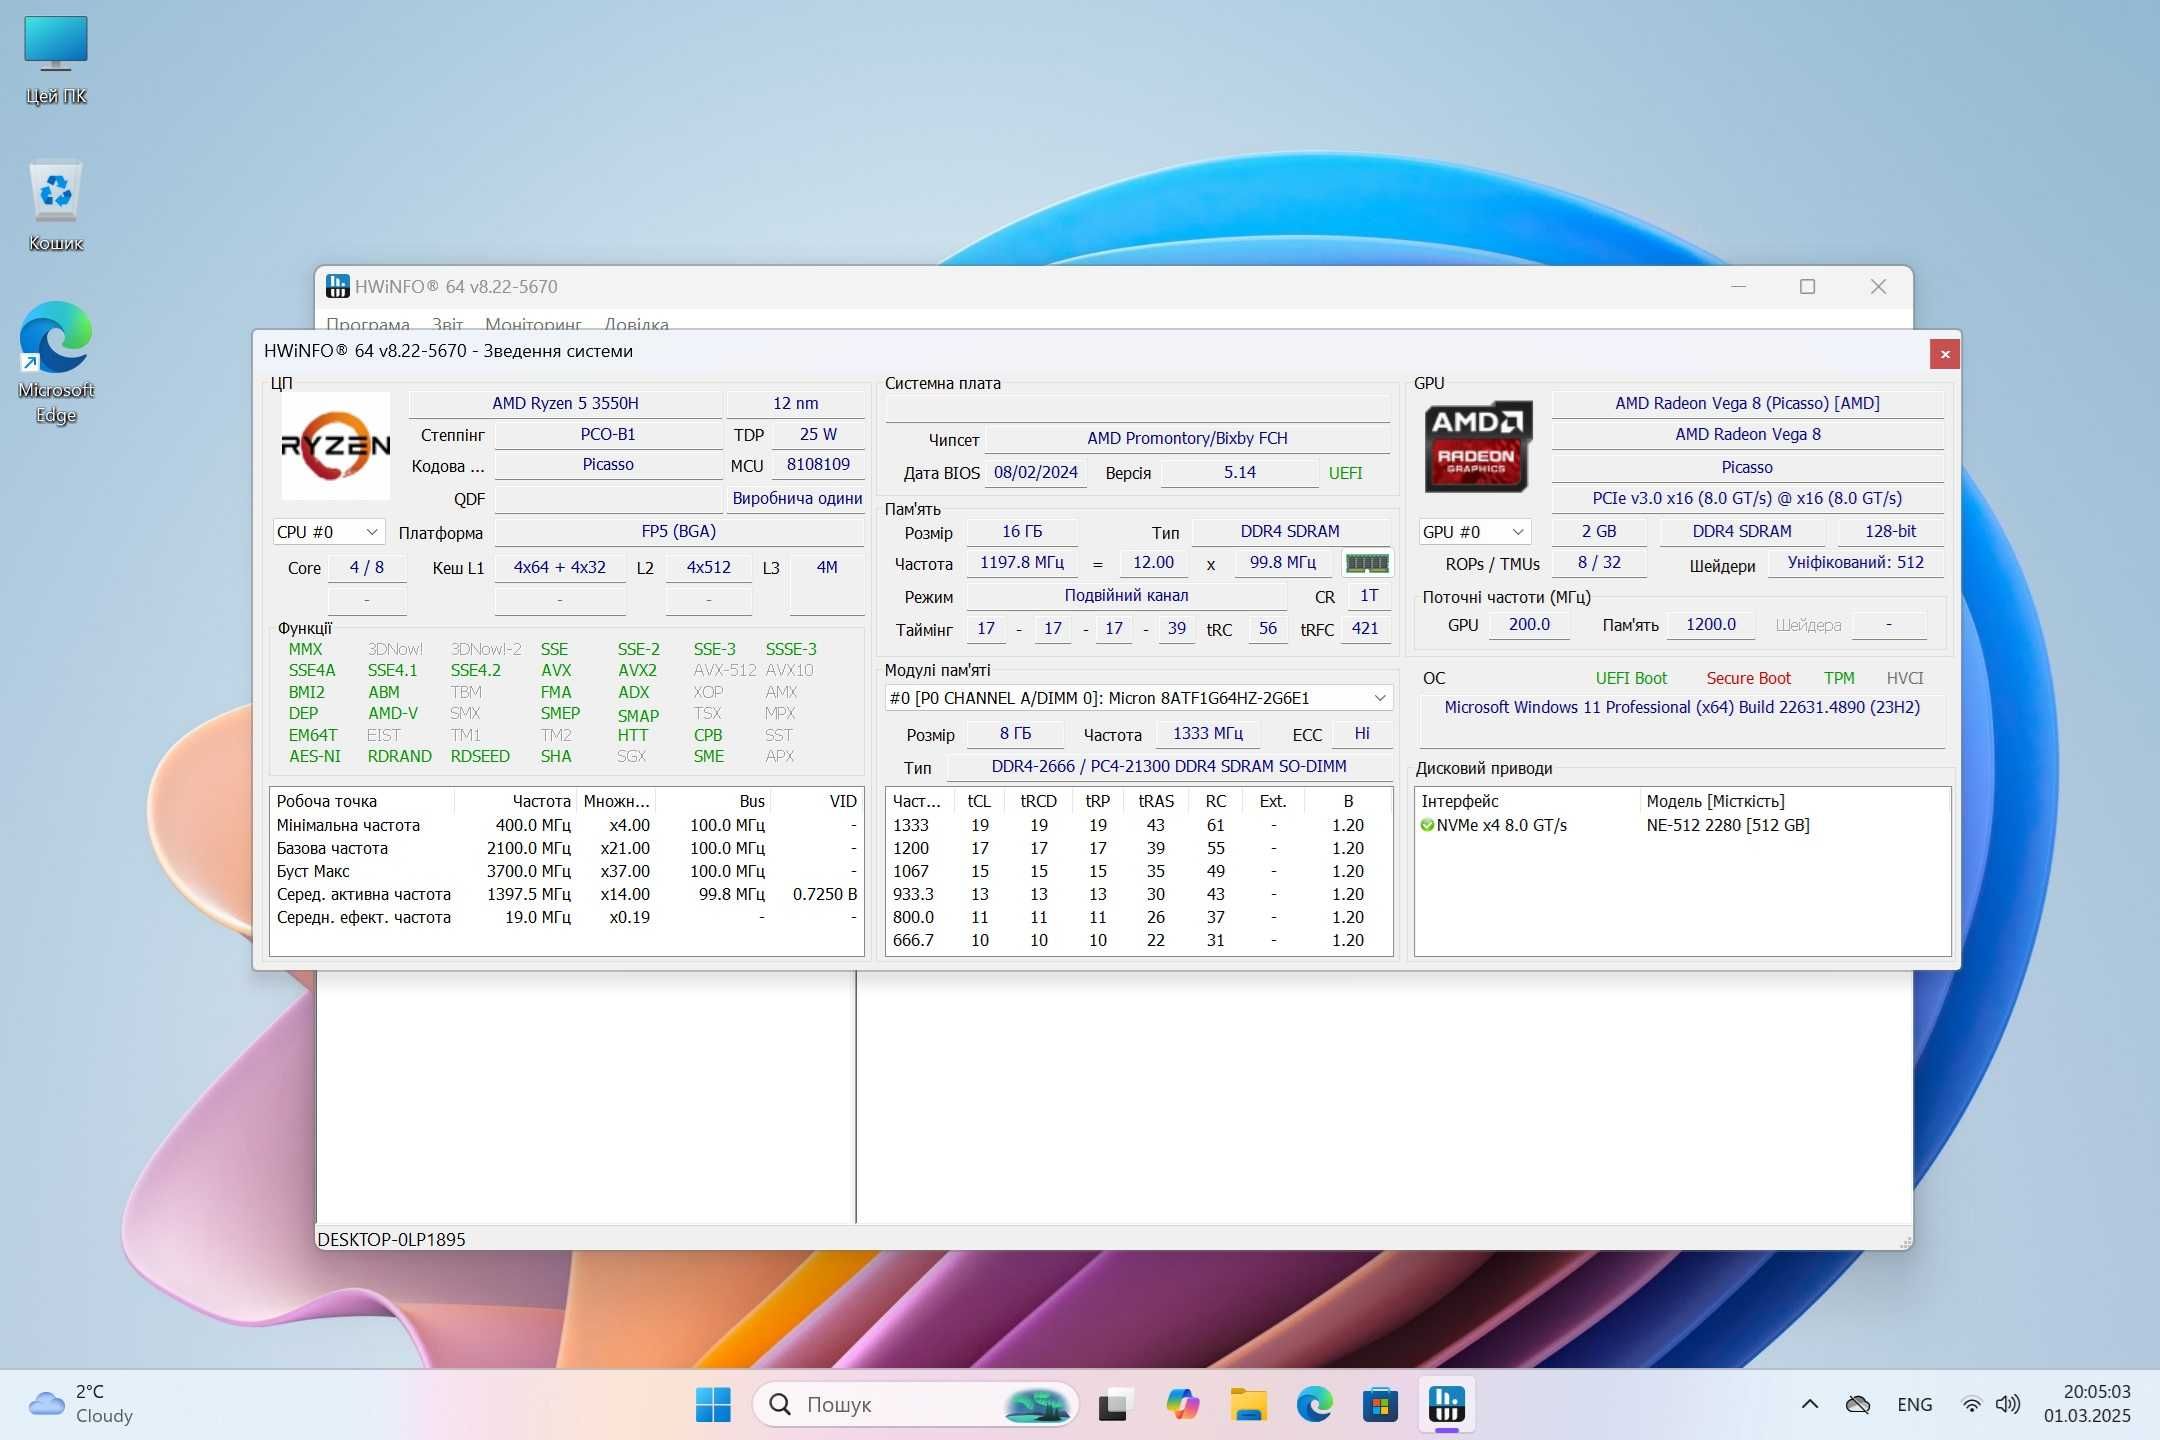
Task: Open Microsoft Edge from the taskbar
Action: click(x=1314, y=1405)
